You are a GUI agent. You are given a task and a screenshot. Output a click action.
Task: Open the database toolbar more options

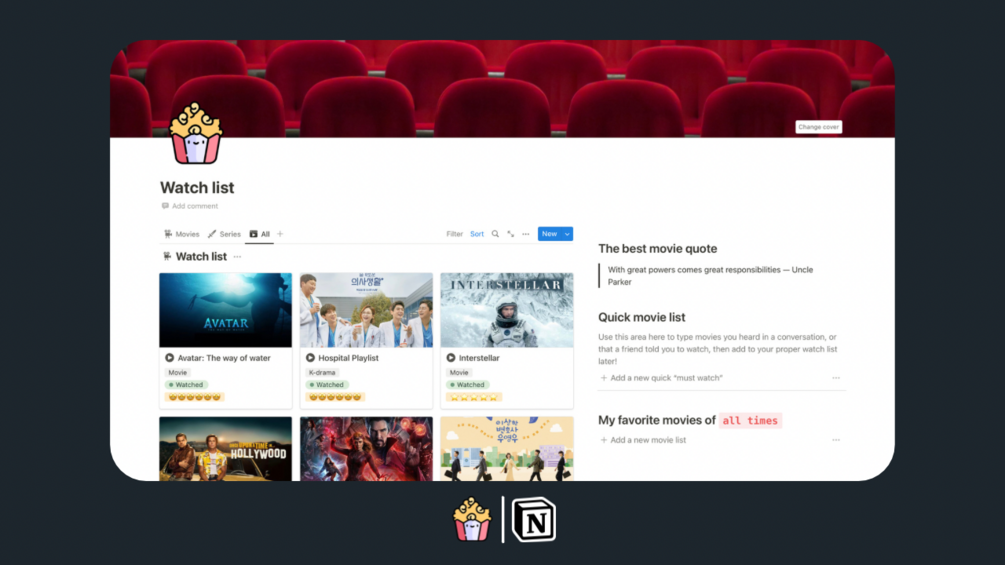[x=526, y=234]
